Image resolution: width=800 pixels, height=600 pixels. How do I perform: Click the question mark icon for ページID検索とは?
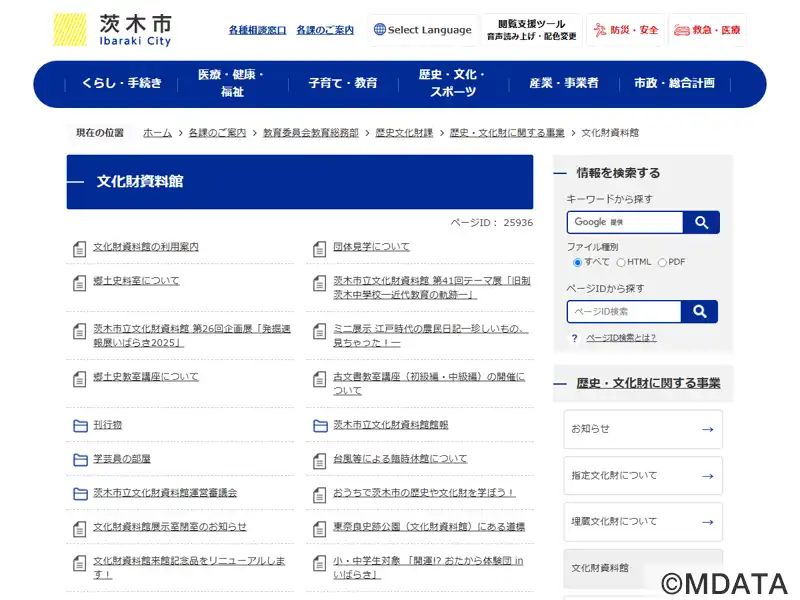[x=574, y=338]
